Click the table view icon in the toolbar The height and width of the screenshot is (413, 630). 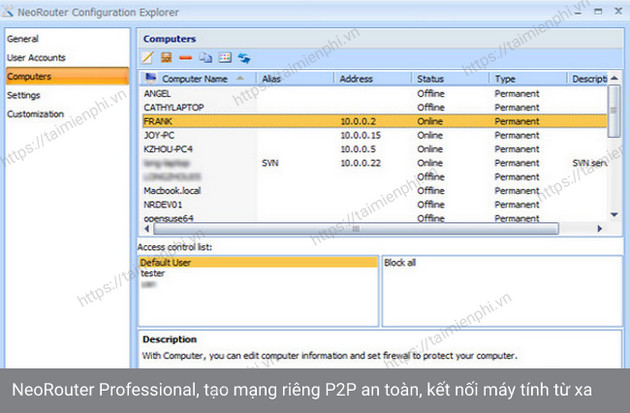click(224, 58)
